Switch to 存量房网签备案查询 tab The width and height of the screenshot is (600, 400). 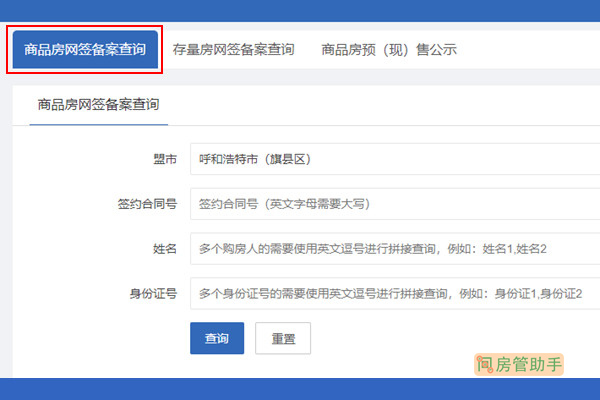point(233,49)
